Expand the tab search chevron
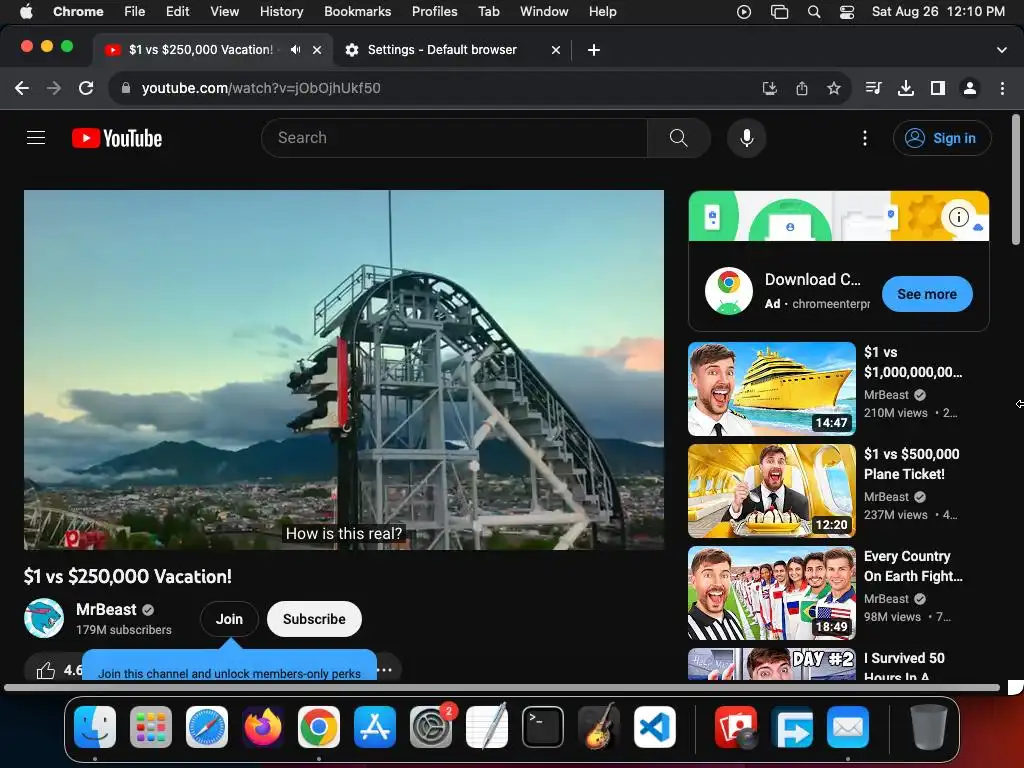This screenshot has height=768, width=1024. [1002, 50]
